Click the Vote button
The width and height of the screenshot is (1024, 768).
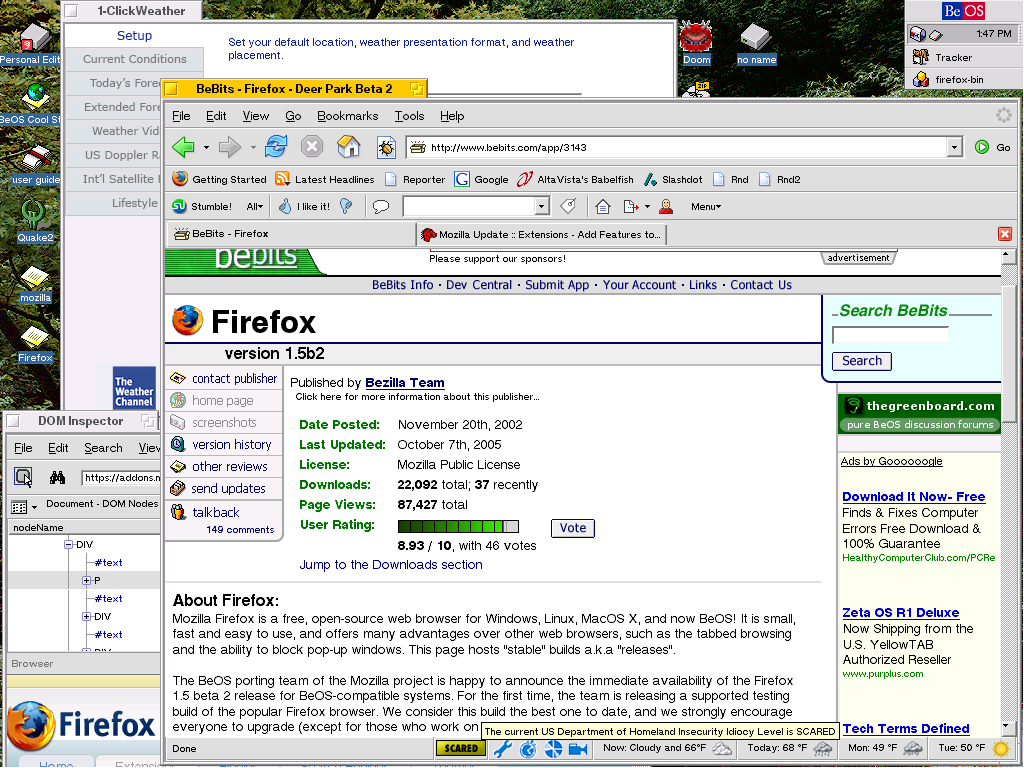[x=573, y=528]
